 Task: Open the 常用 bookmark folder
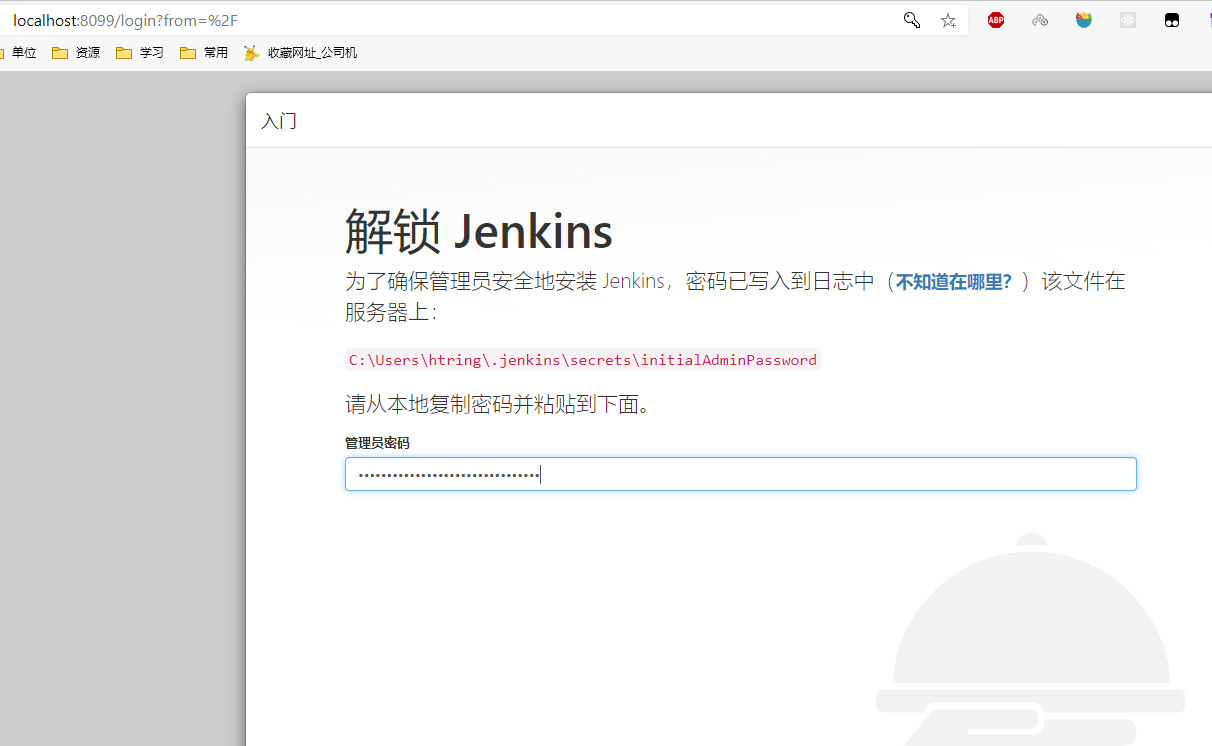click(x=204, y=53)
